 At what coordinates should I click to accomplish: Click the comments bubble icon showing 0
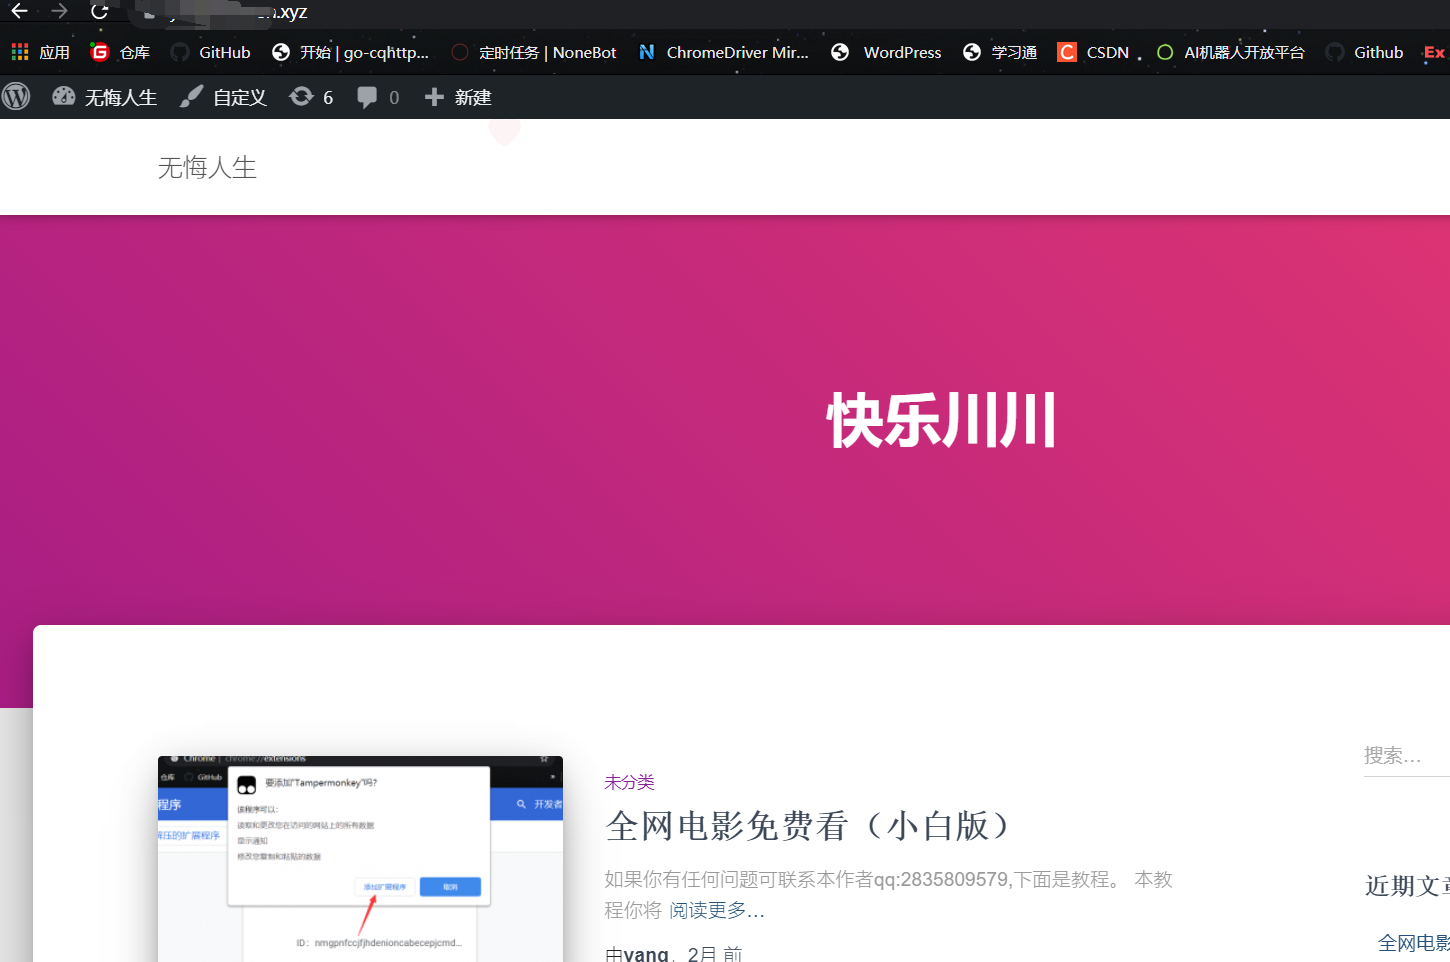coord(378,97)
